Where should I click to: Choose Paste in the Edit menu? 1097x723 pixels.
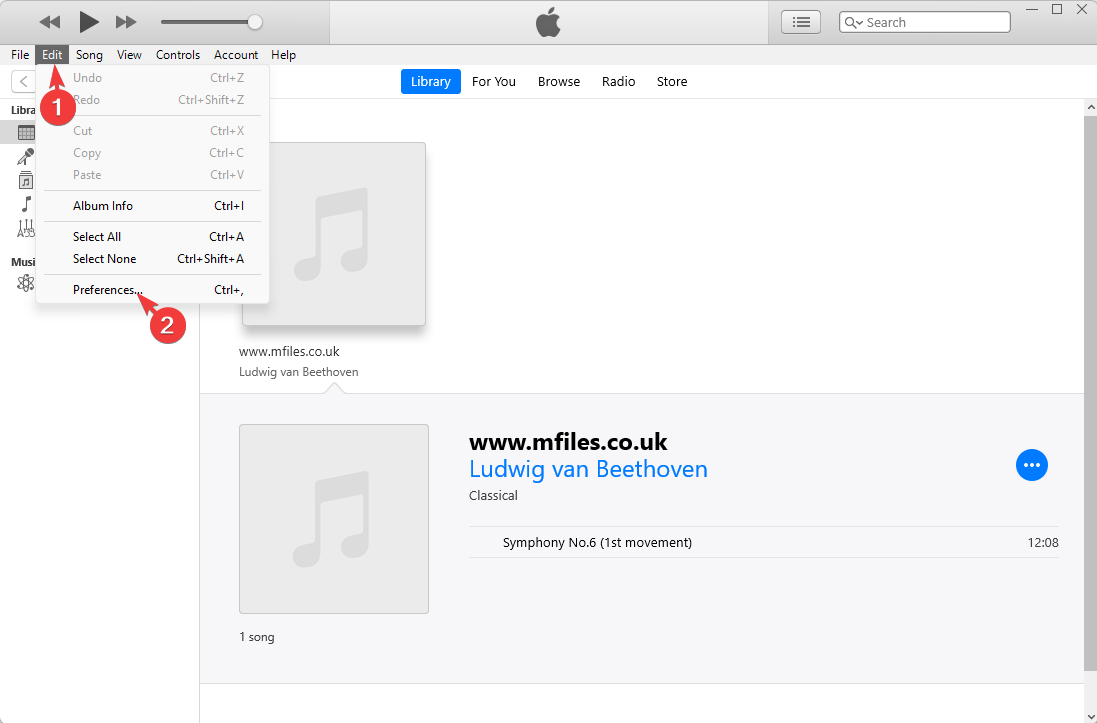coord(153,175)
